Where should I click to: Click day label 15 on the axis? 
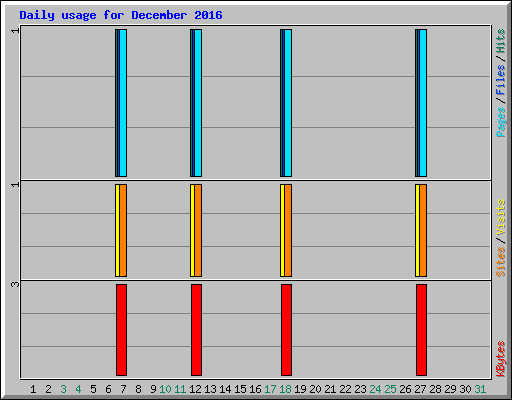[240, 389]
